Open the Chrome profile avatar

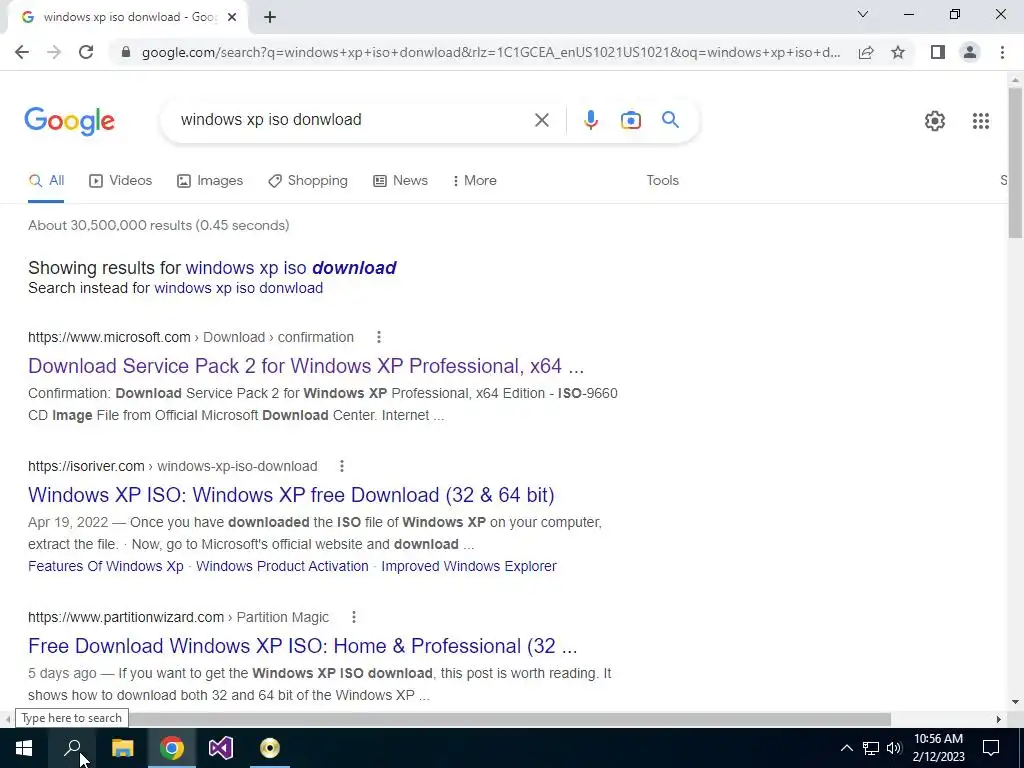pos(970,52)
